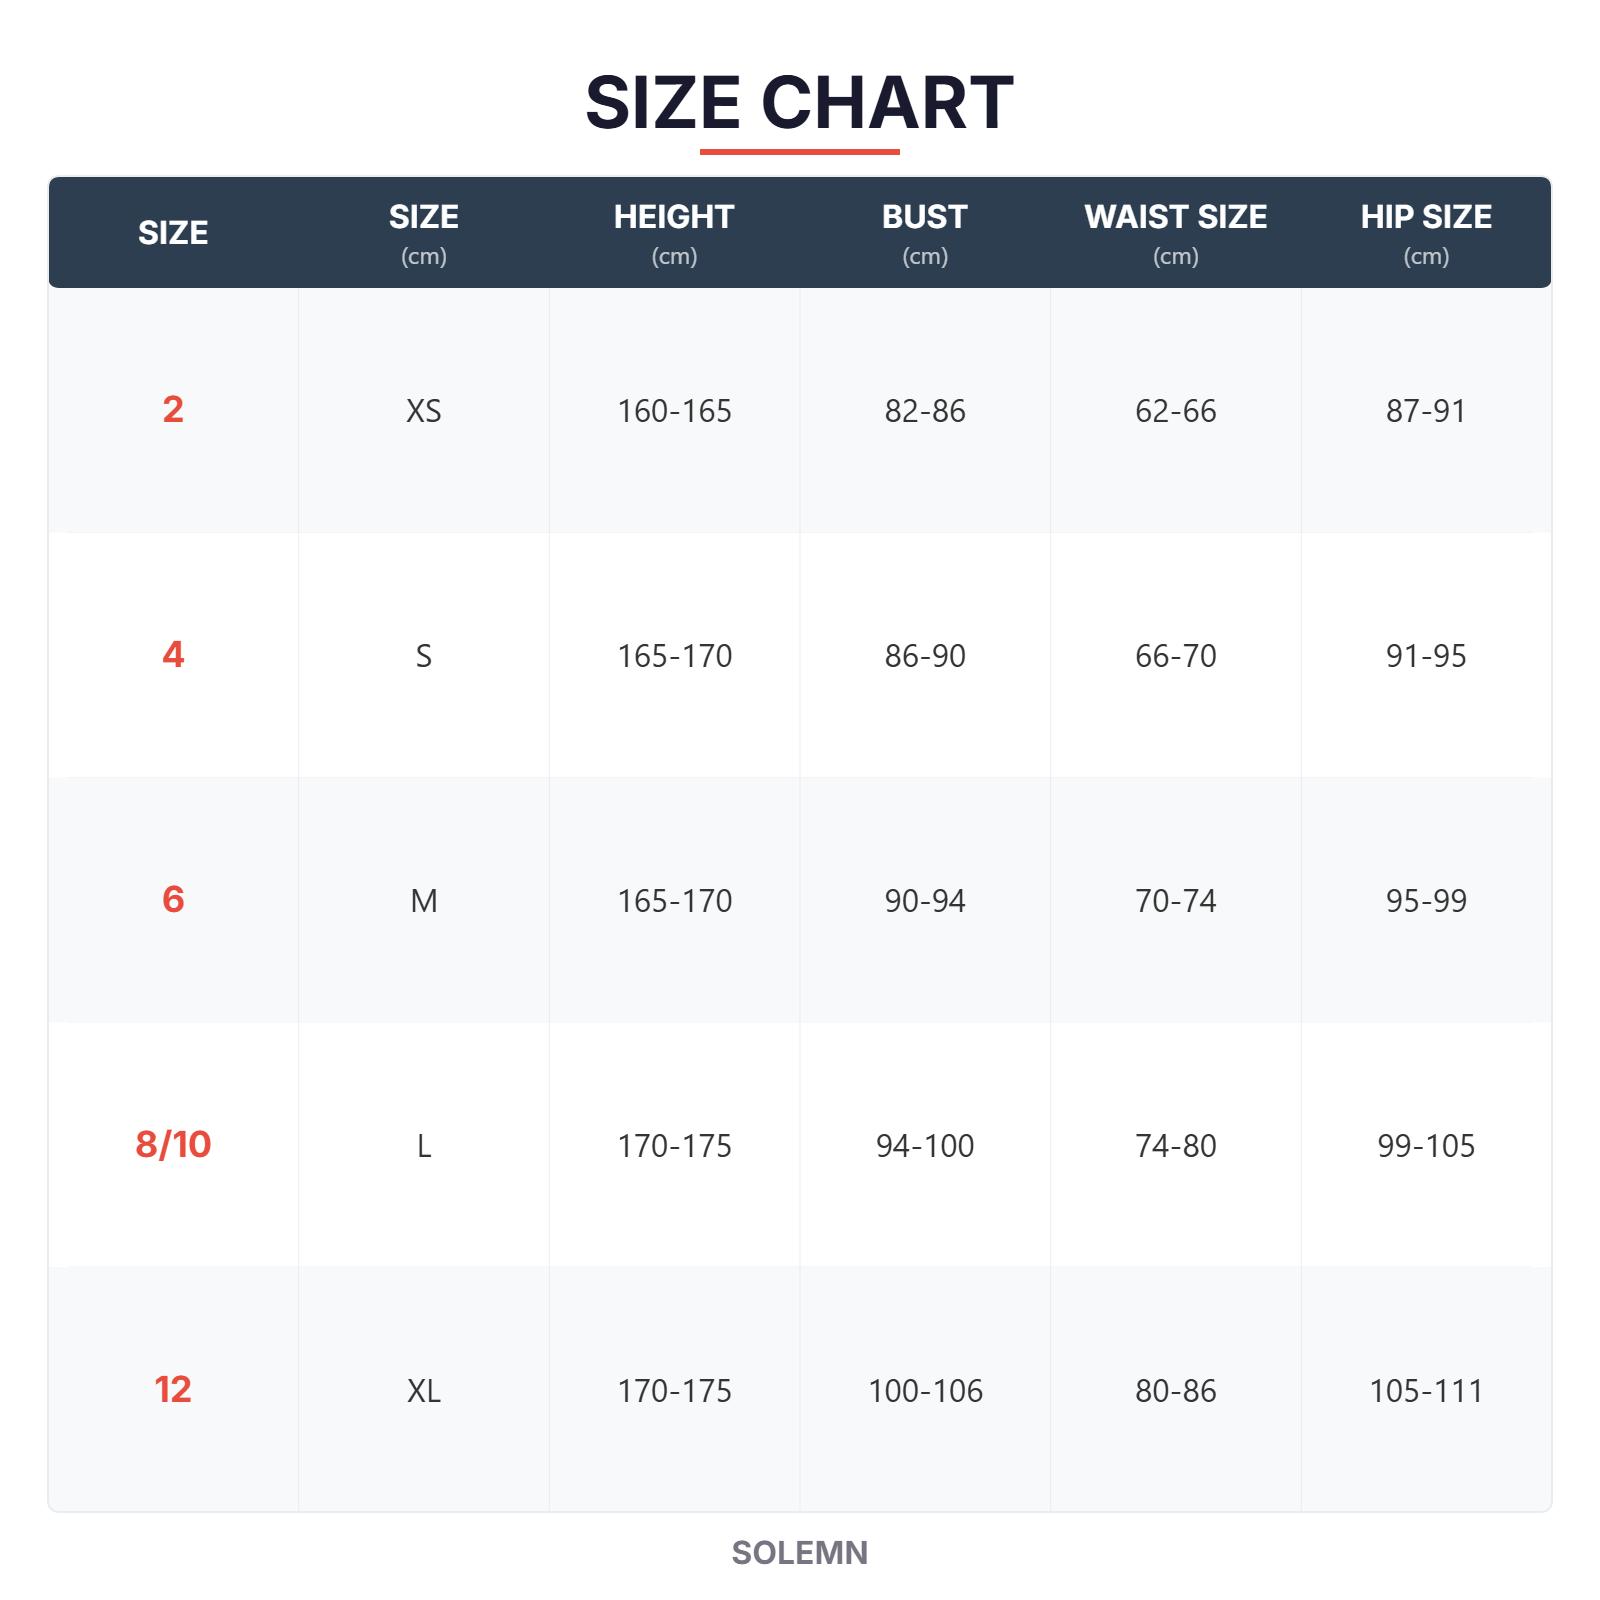Click the red size 6 row label
Image resolution: width=1600 pixels, height=1600 pixels.
pyautogui.click(x=173, y=900)
